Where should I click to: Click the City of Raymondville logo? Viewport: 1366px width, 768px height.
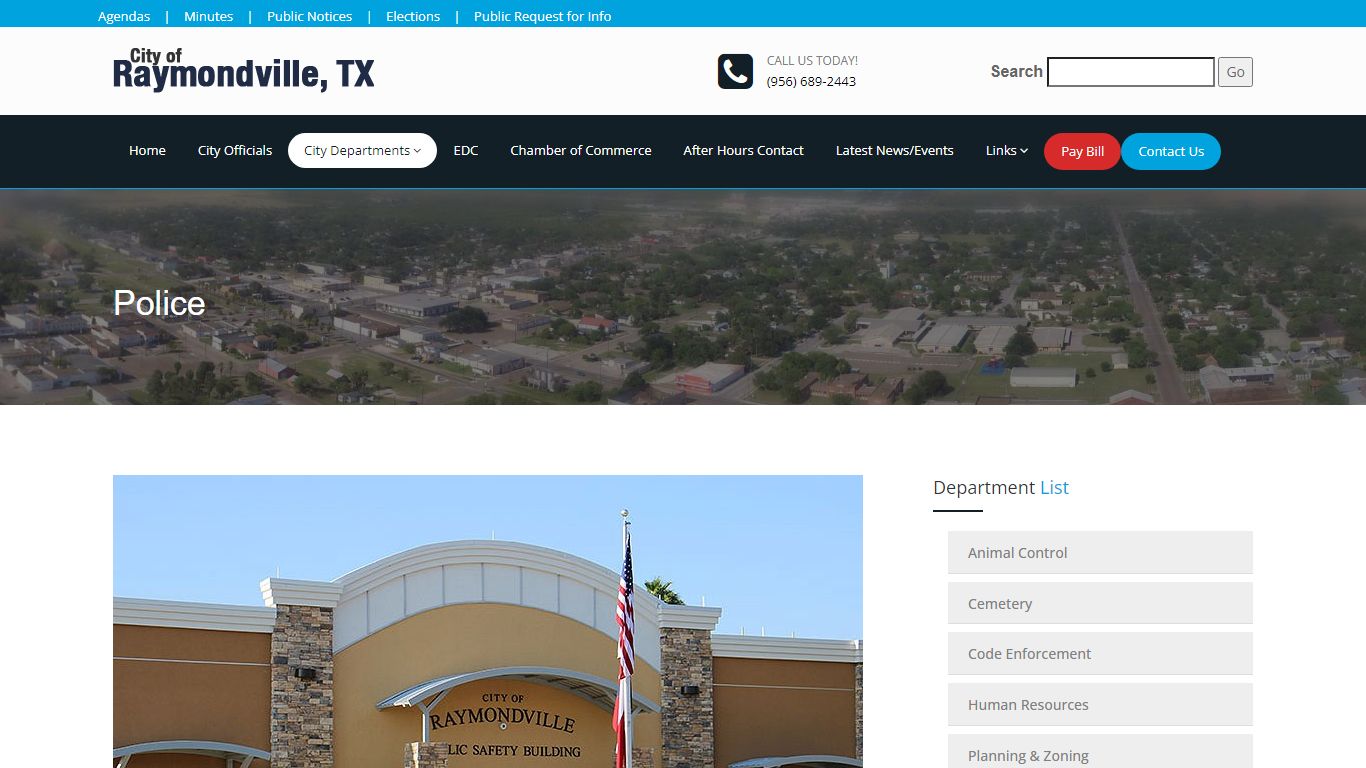(243, 70)
